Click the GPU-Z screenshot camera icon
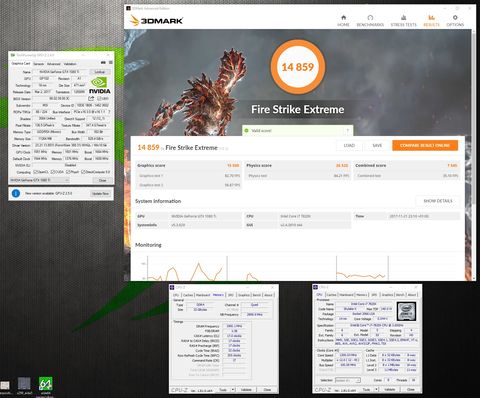Viewport: 480px width, 398px height. 103,63
